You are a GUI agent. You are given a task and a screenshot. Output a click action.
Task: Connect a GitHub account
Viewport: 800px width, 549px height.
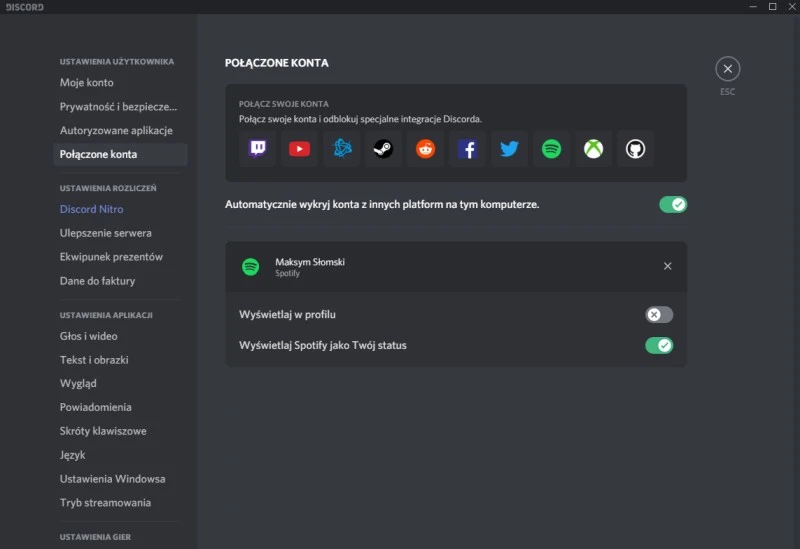(x=635, y=149)
